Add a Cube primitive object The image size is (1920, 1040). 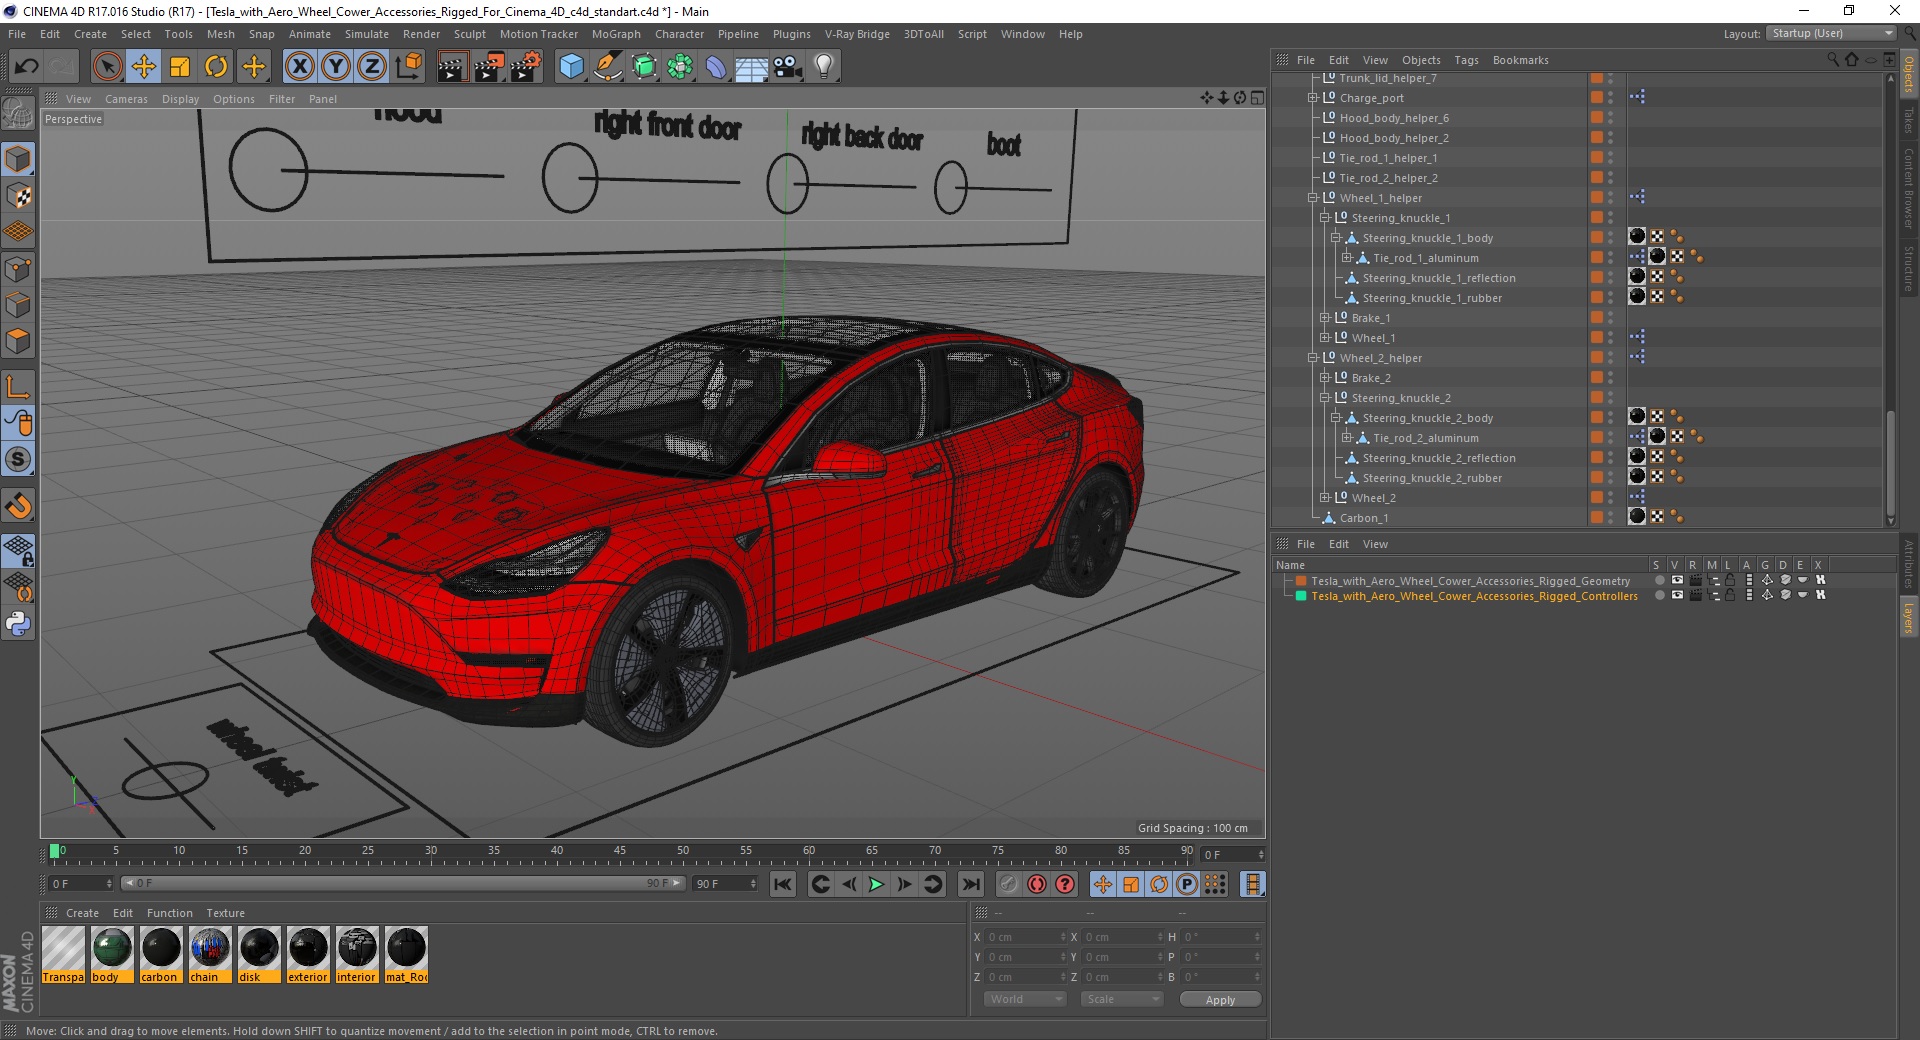(571, 67)
